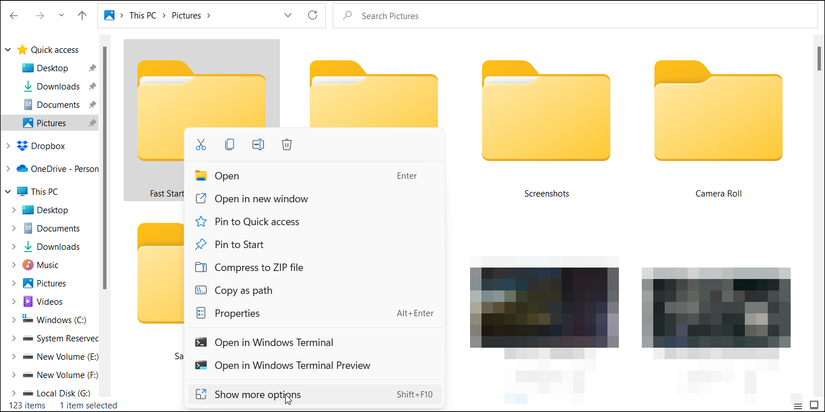Open OneDrive - Personal in sidebar
The width and height of the screenshot is (825, 412).
[65, 169]
